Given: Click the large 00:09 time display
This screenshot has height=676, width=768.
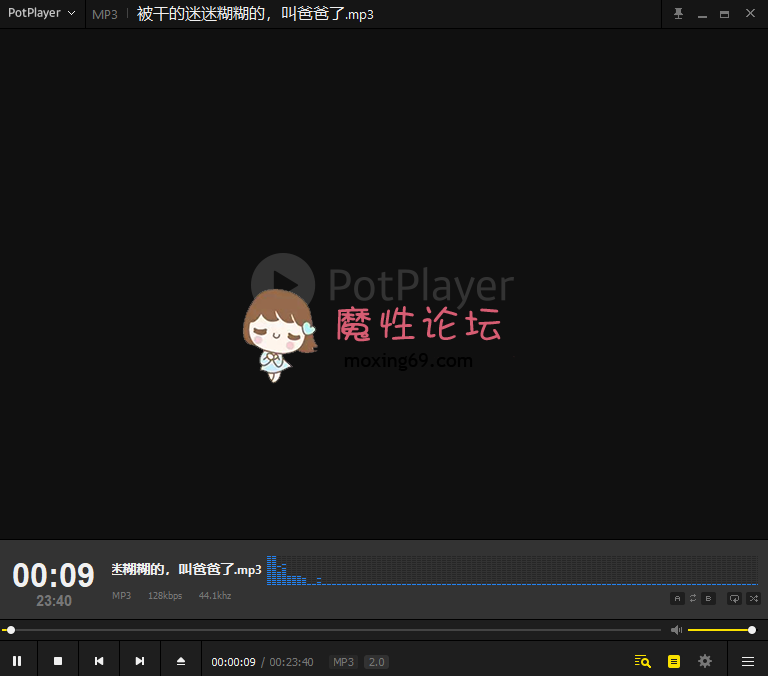Looking at the screenshot, I should click(53, 575).
